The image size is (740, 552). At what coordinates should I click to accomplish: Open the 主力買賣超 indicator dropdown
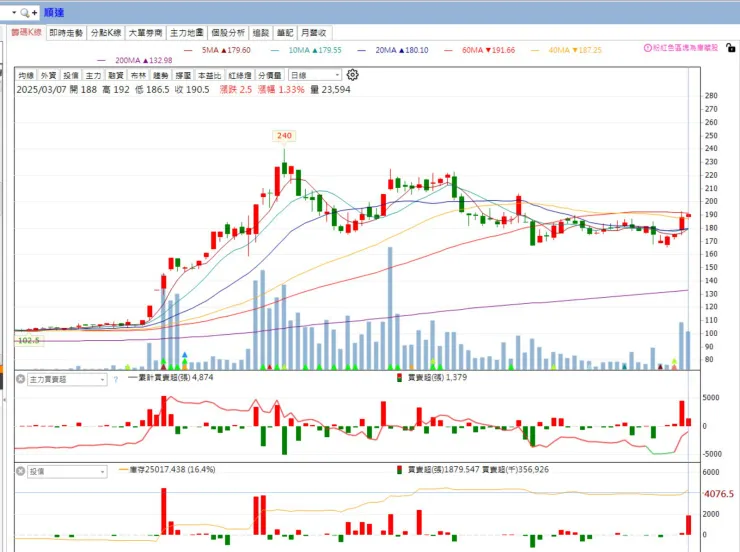click(67, 379)
